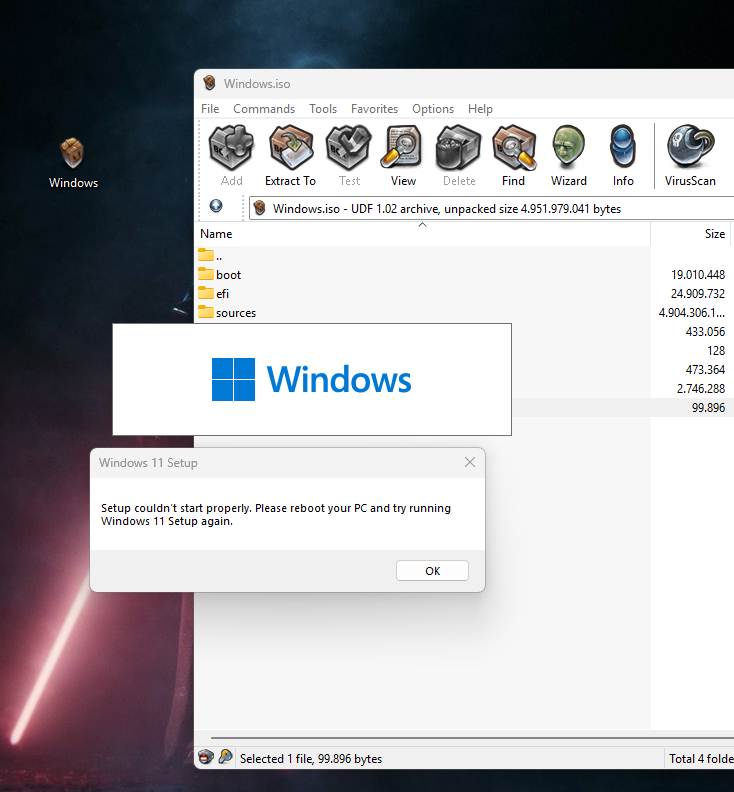This screenshot has height=792, width=734.
Task: Click the "Total 4 folde" status text
Action: [701, 759]
